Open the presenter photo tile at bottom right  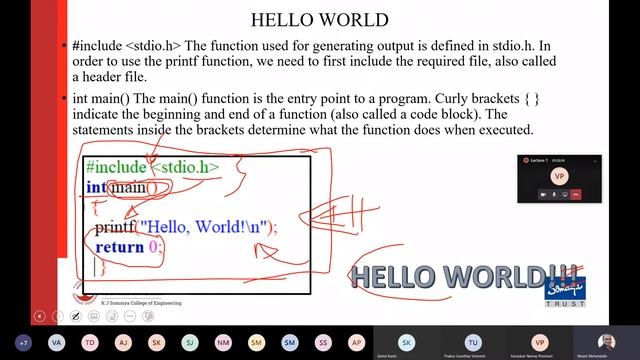[x=606, y=343]
